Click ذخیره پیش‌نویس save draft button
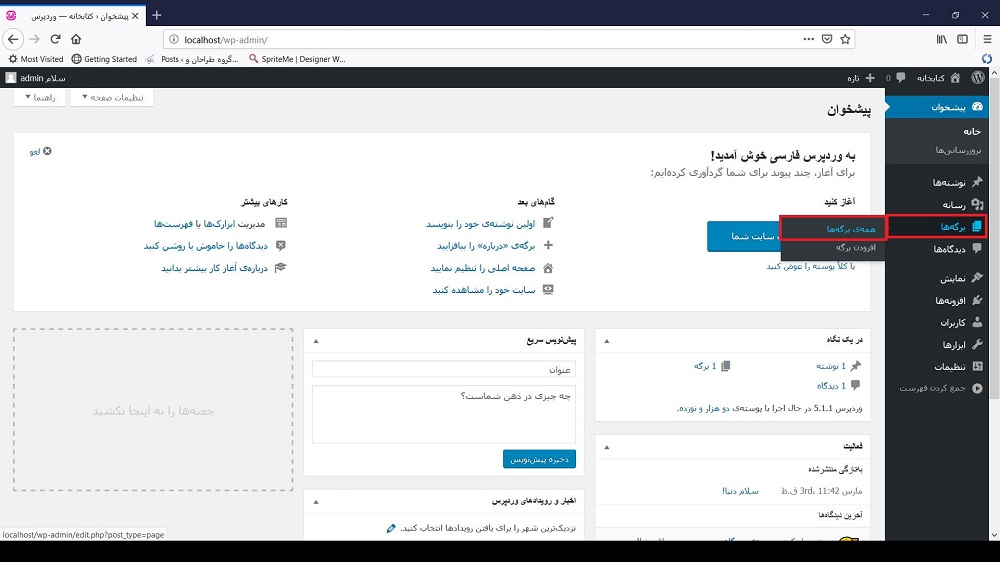This screenshot has width=1000, height=562. pyautogui.click(x=539, y=459)
